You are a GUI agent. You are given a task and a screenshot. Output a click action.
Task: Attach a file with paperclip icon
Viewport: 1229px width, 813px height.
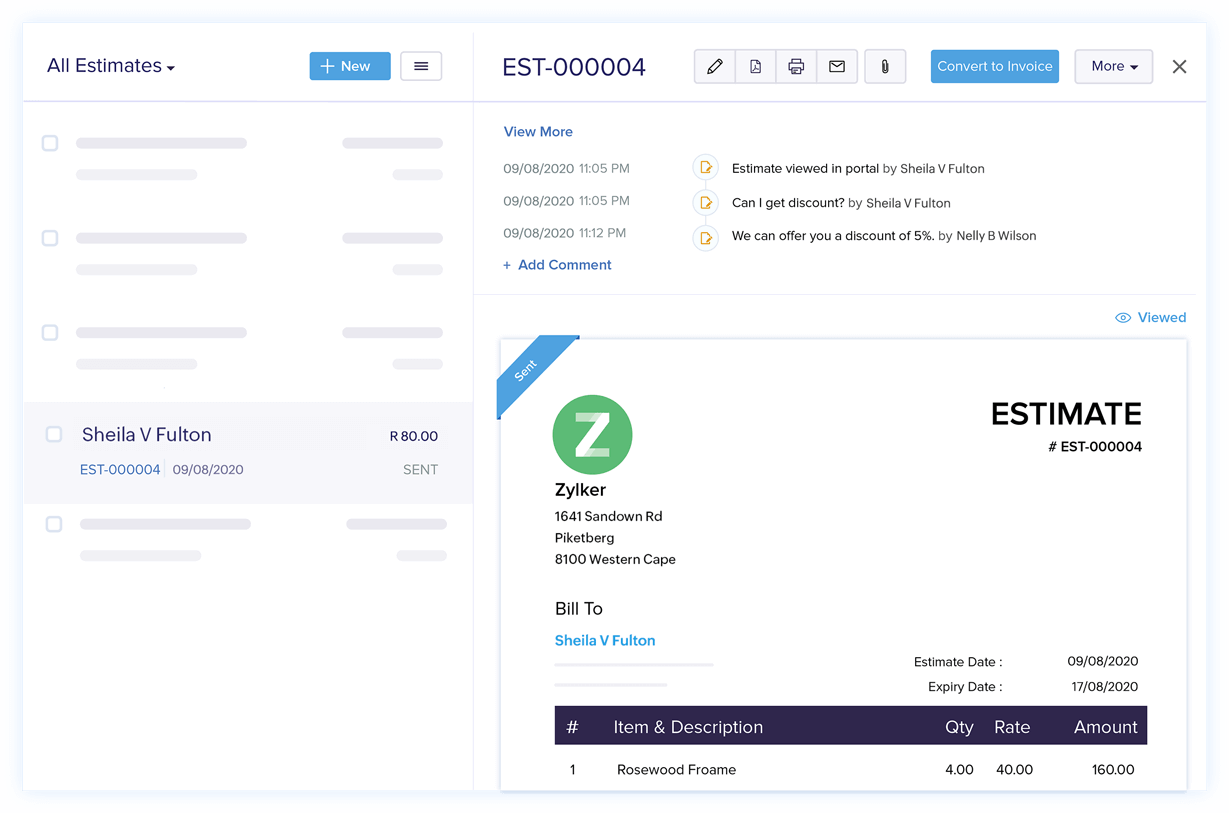tap(885, 67)
